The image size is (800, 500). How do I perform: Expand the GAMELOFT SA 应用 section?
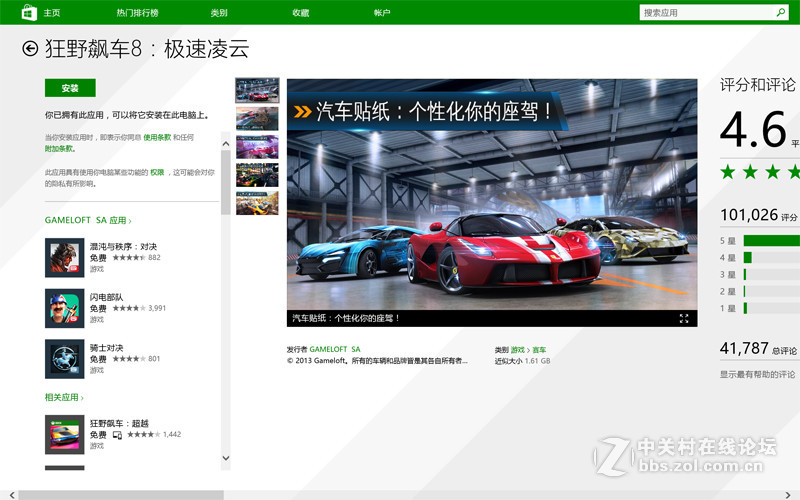pos(88,220)
